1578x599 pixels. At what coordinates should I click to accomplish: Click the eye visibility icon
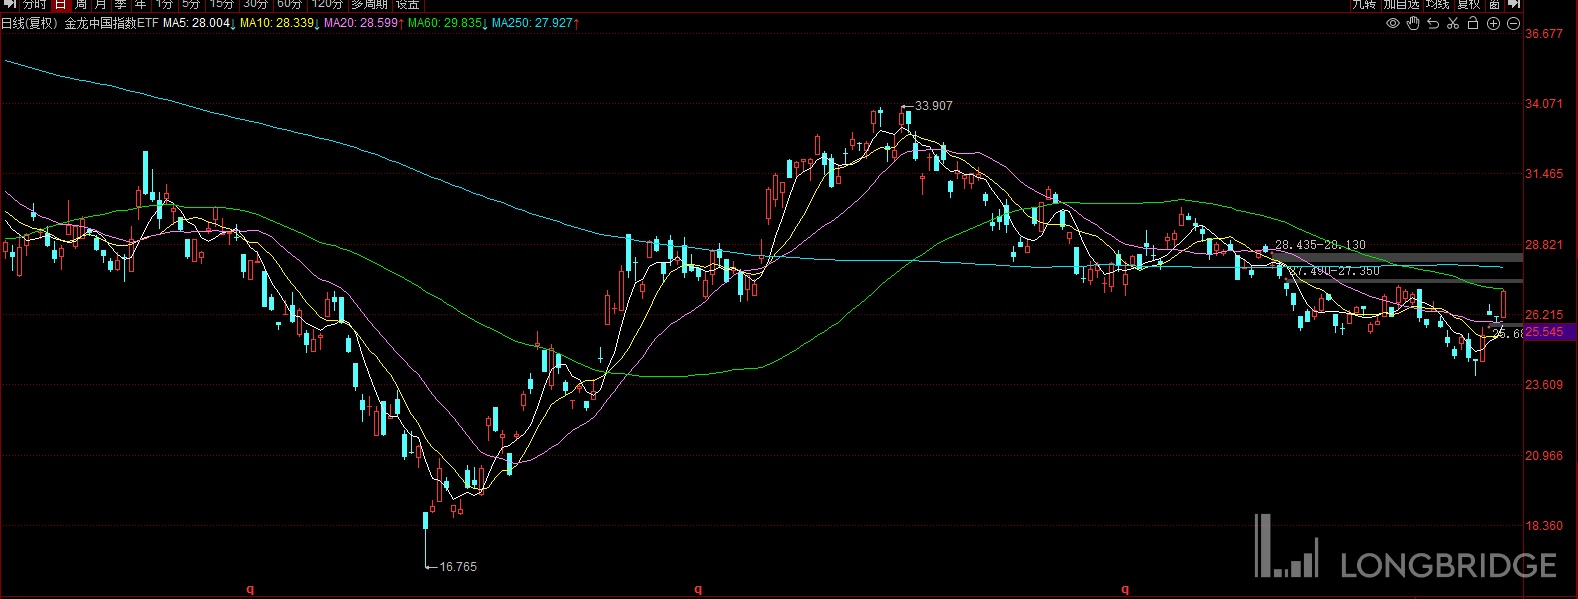click(x=1392, y=23)
